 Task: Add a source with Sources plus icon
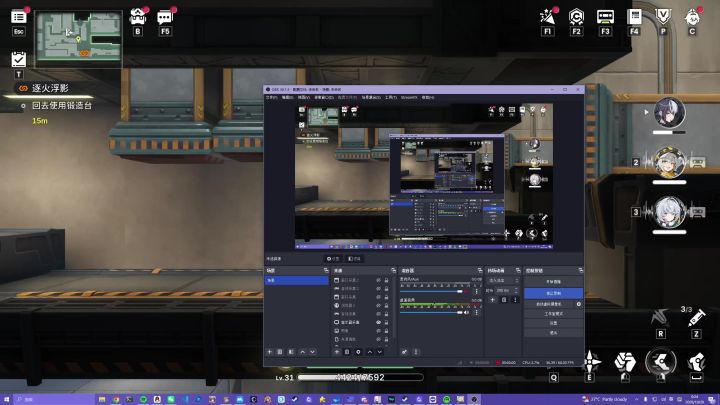[x=337, y=352]
